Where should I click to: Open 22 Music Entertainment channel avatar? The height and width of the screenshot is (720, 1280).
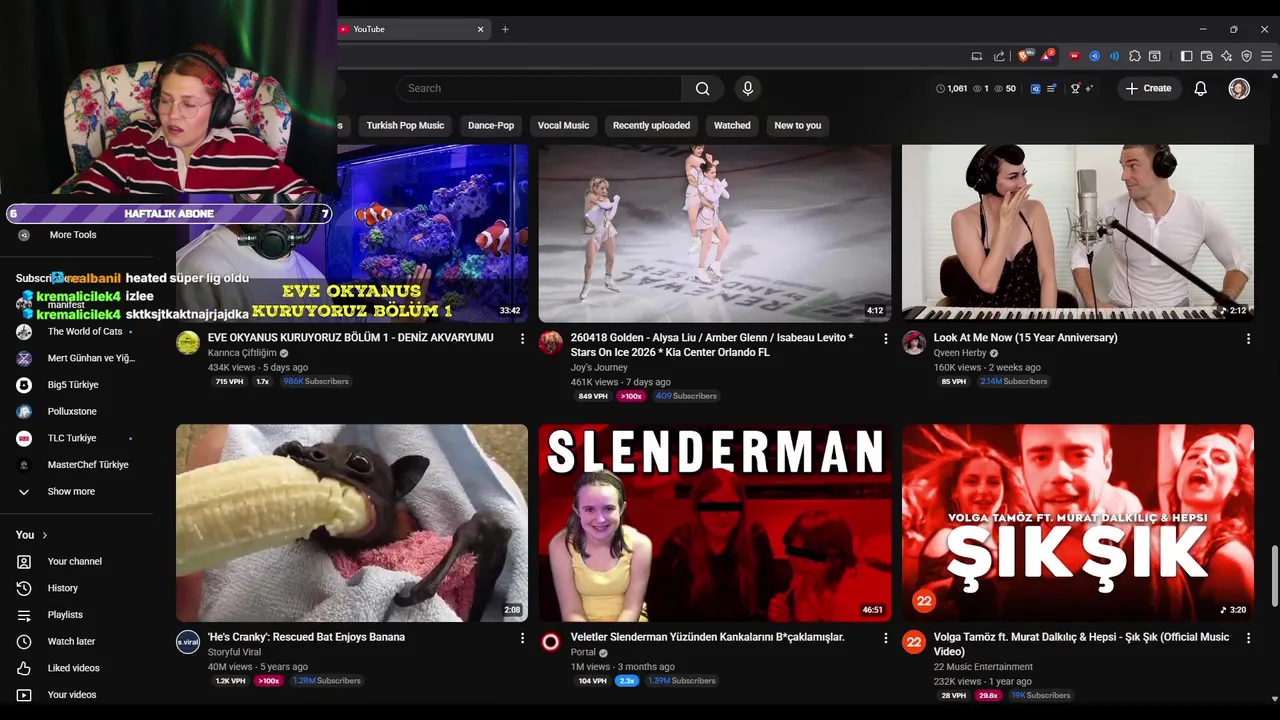coord(914,642)
